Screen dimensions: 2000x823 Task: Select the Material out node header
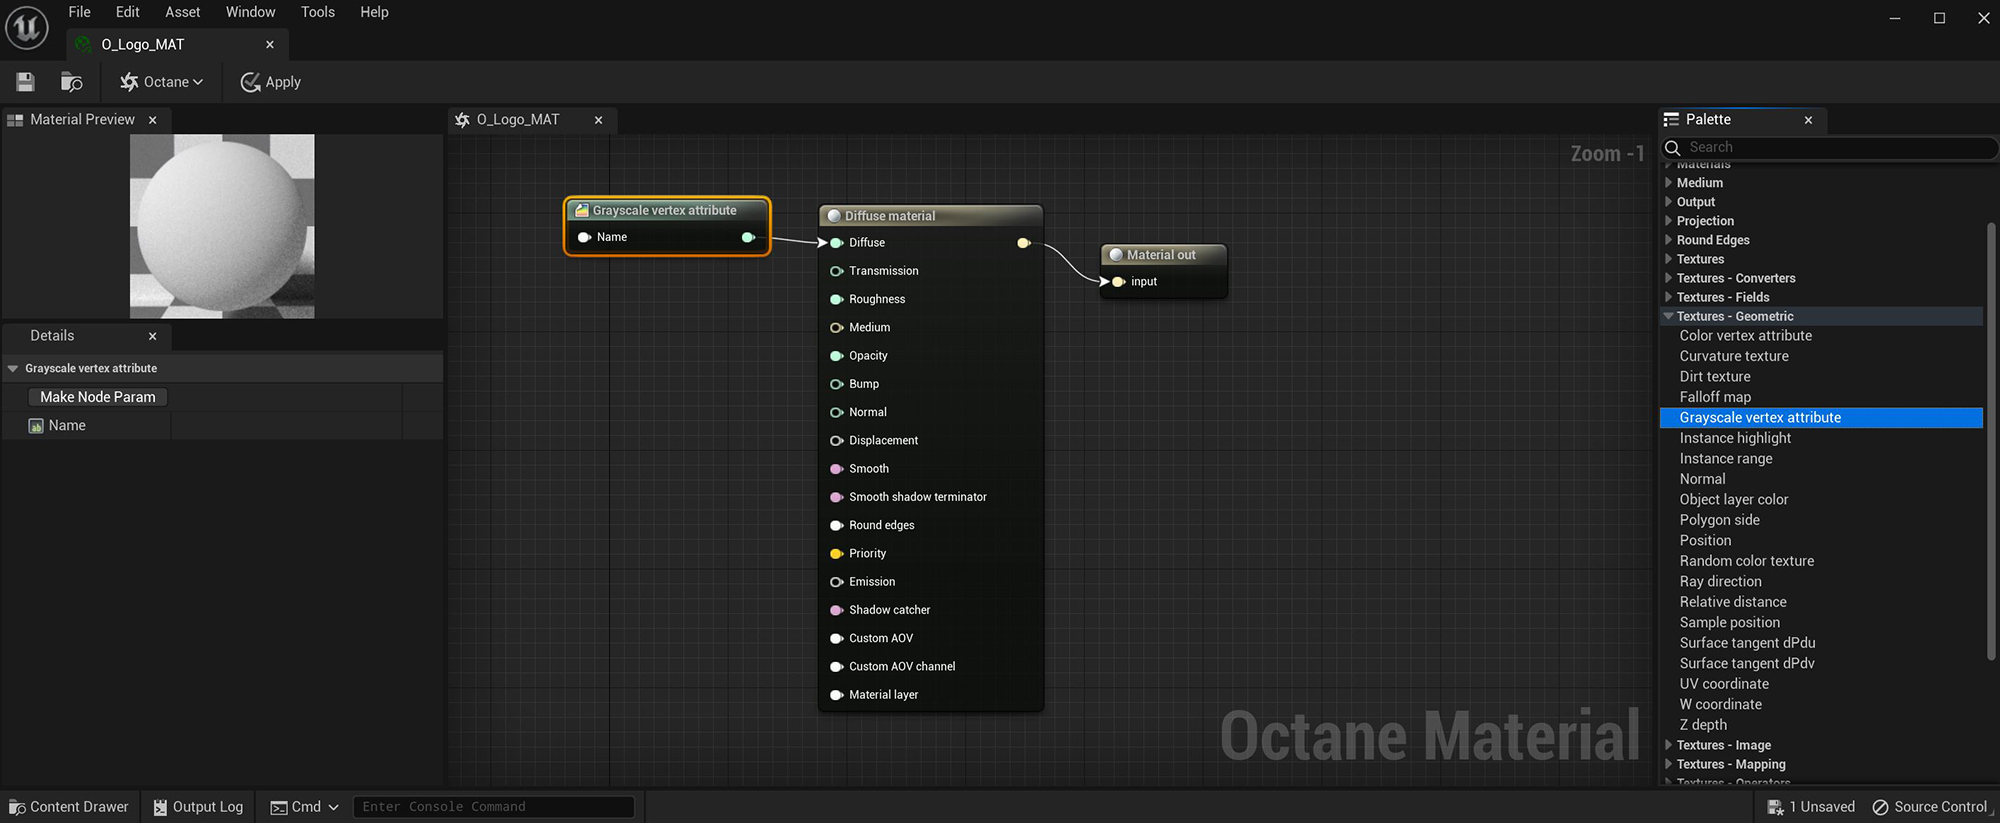pos(1164,255)
